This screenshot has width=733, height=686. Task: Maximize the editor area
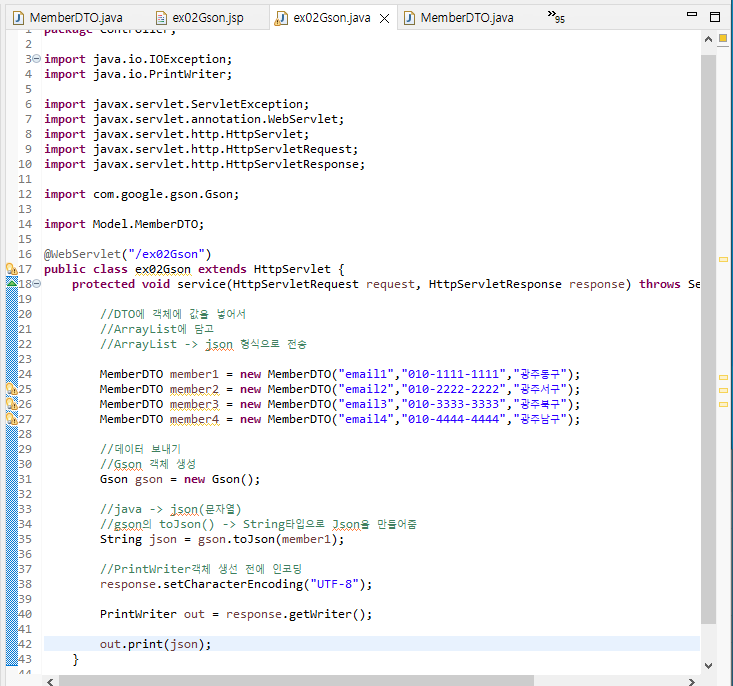(715, 17)
